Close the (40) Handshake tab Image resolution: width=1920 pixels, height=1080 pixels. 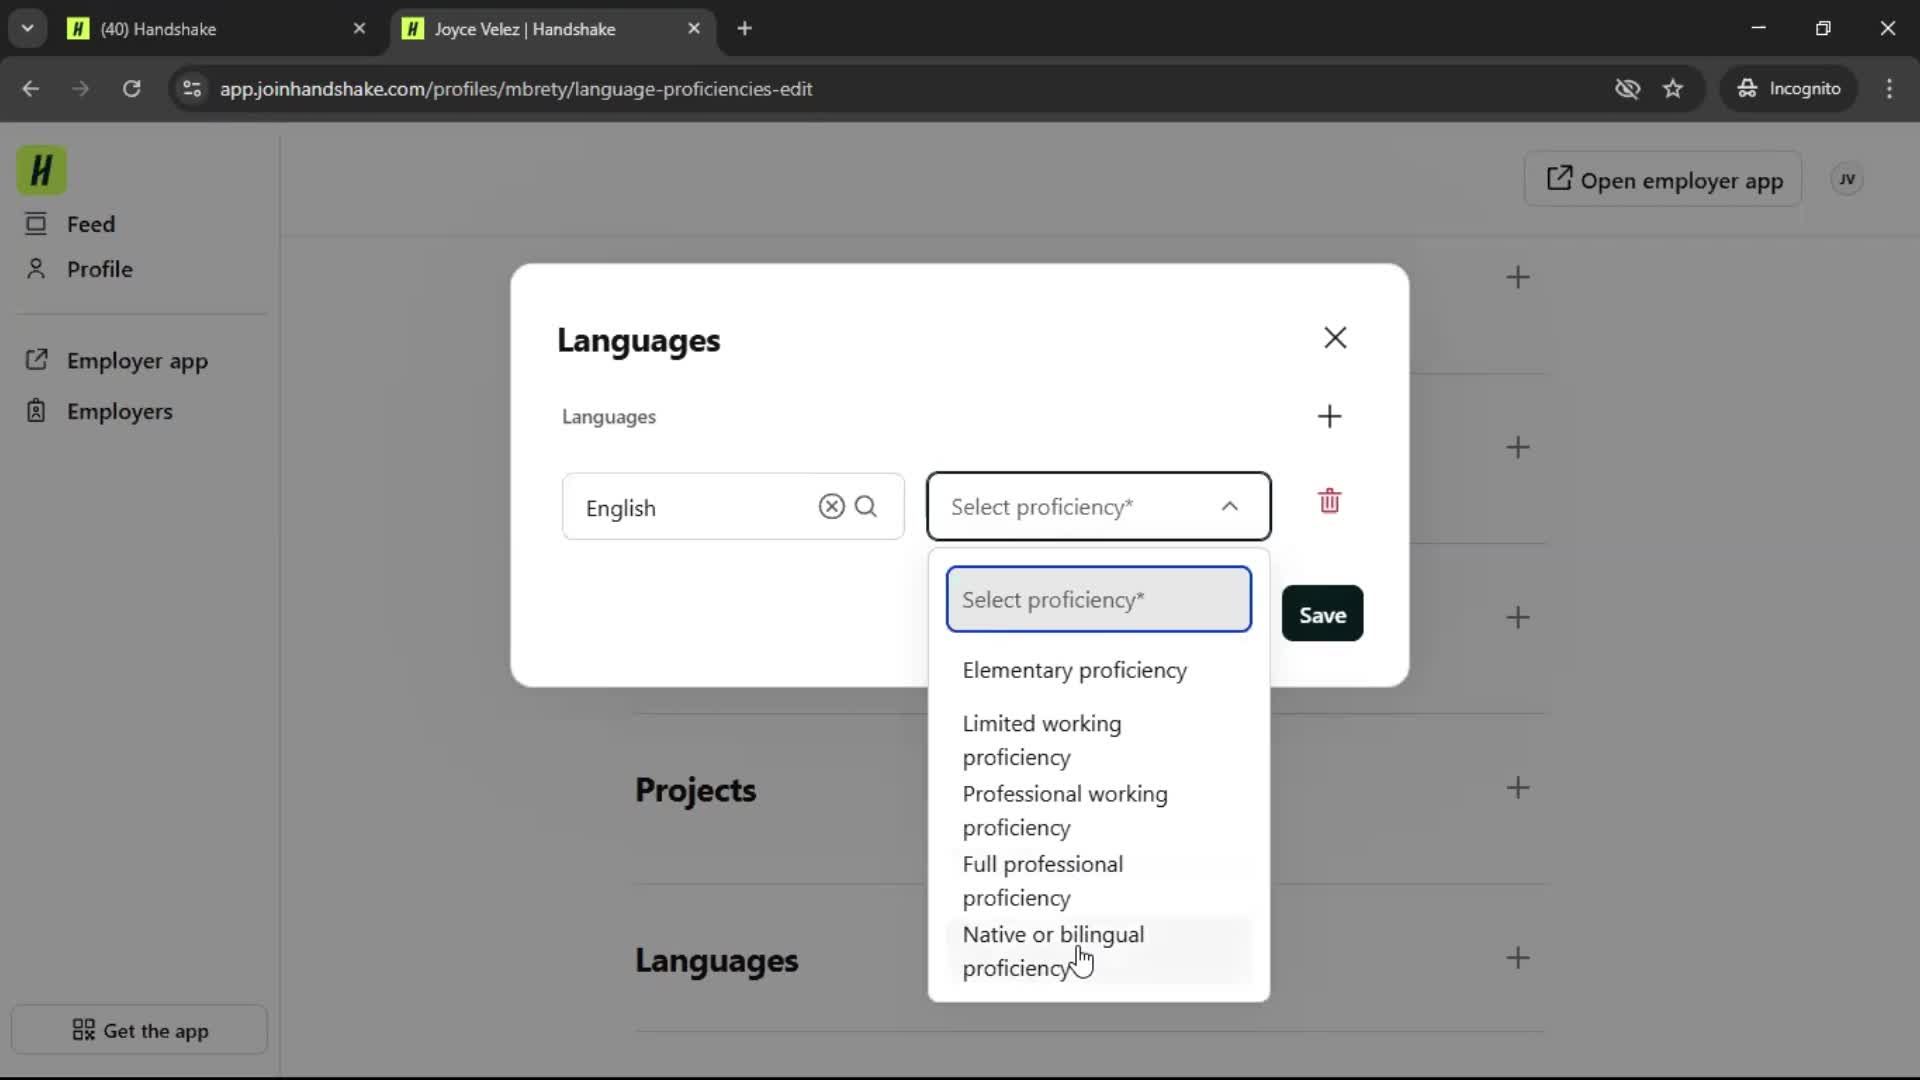359,29
